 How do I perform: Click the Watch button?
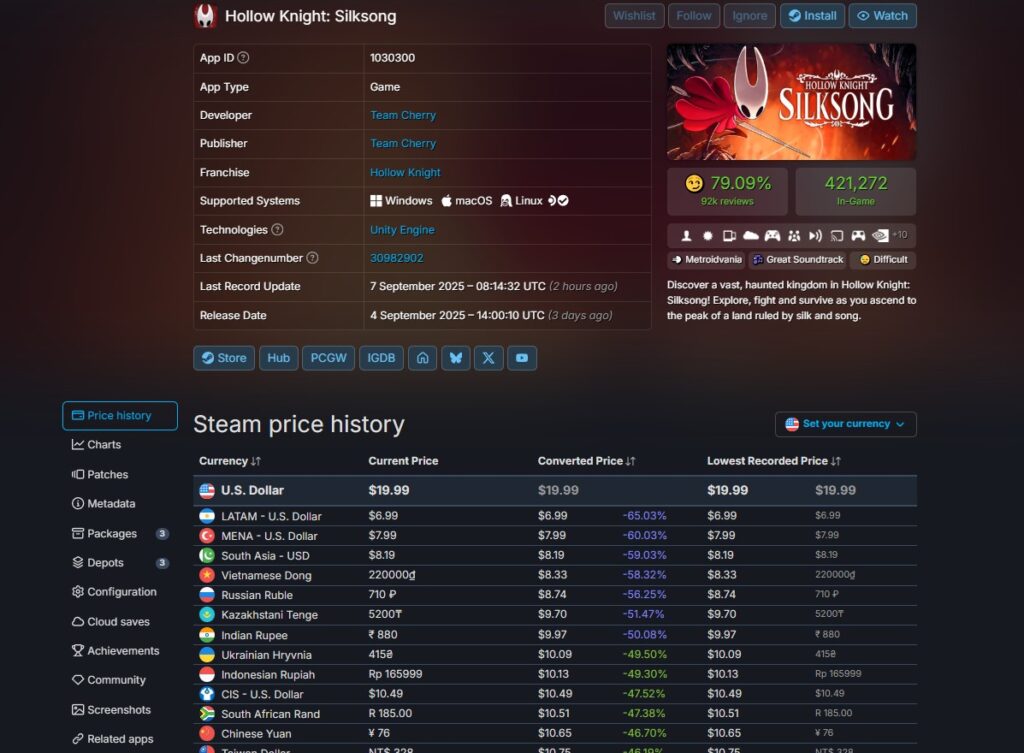[882, 16]
